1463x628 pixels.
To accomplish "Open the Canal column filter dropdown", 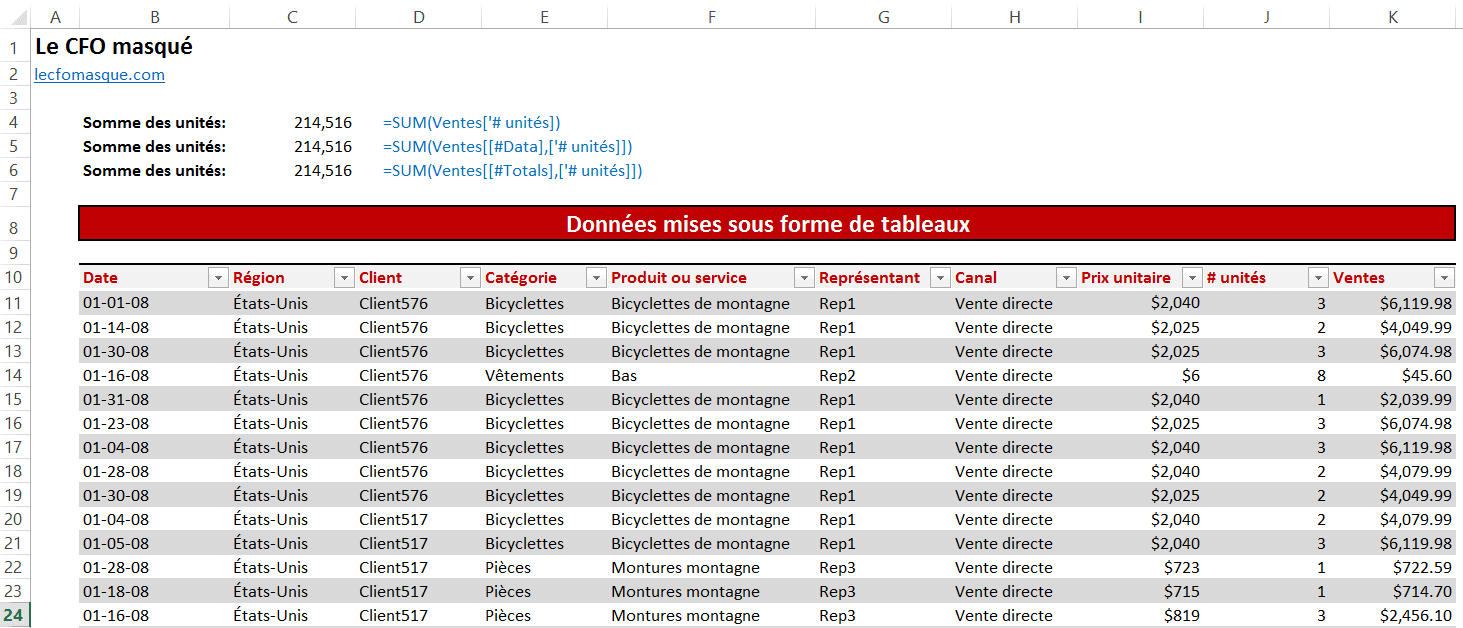I will pyautogui.click(x=1065, y=278).
